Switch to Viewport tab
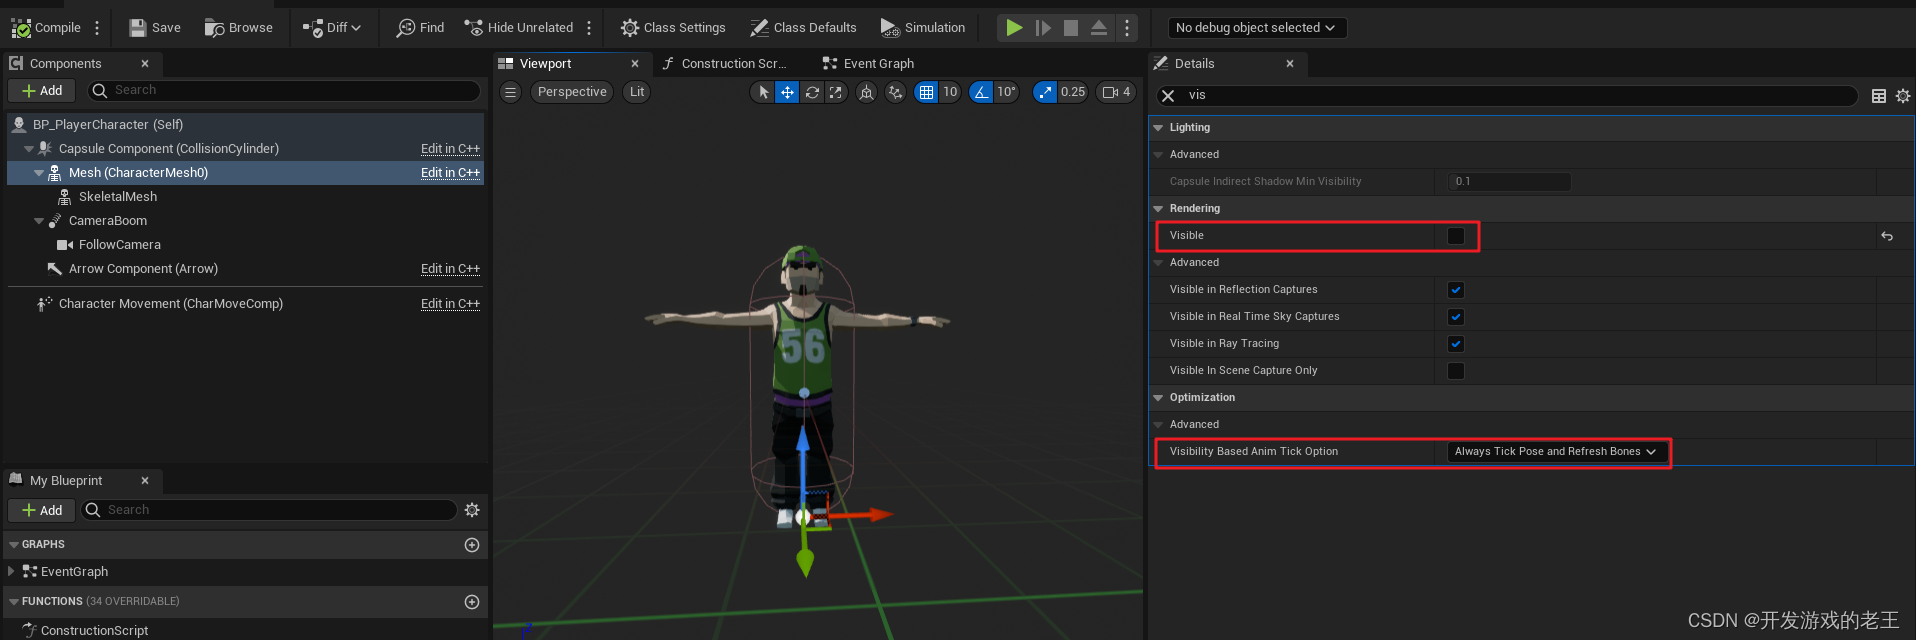The image size is (1916, 640). pos(545,63)
